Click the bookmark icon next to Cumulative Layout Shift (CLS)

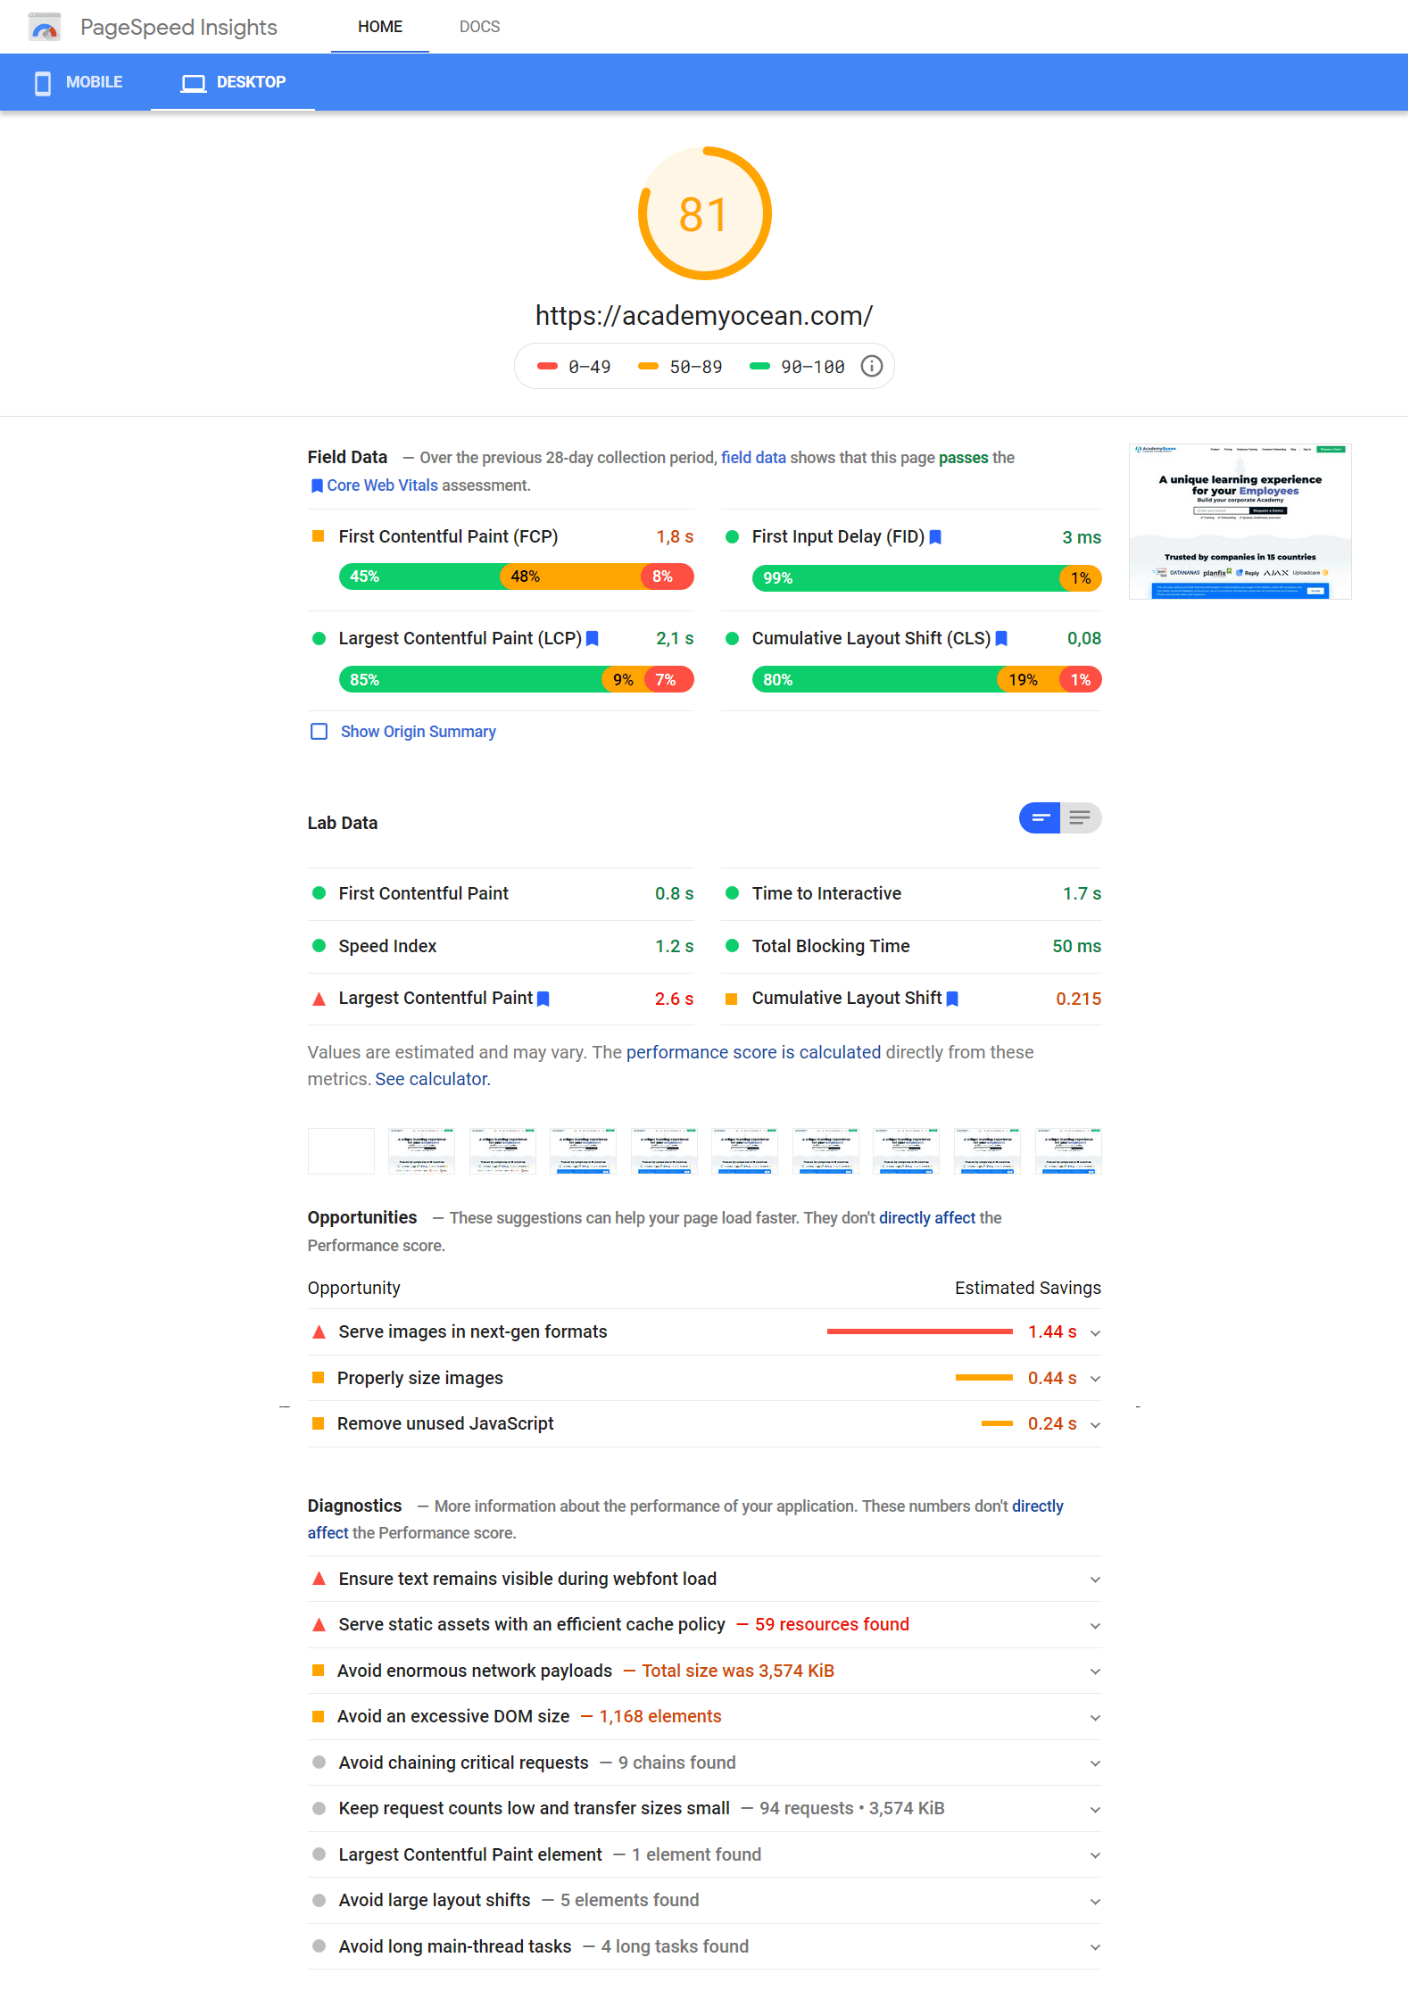click(1001, 639)
